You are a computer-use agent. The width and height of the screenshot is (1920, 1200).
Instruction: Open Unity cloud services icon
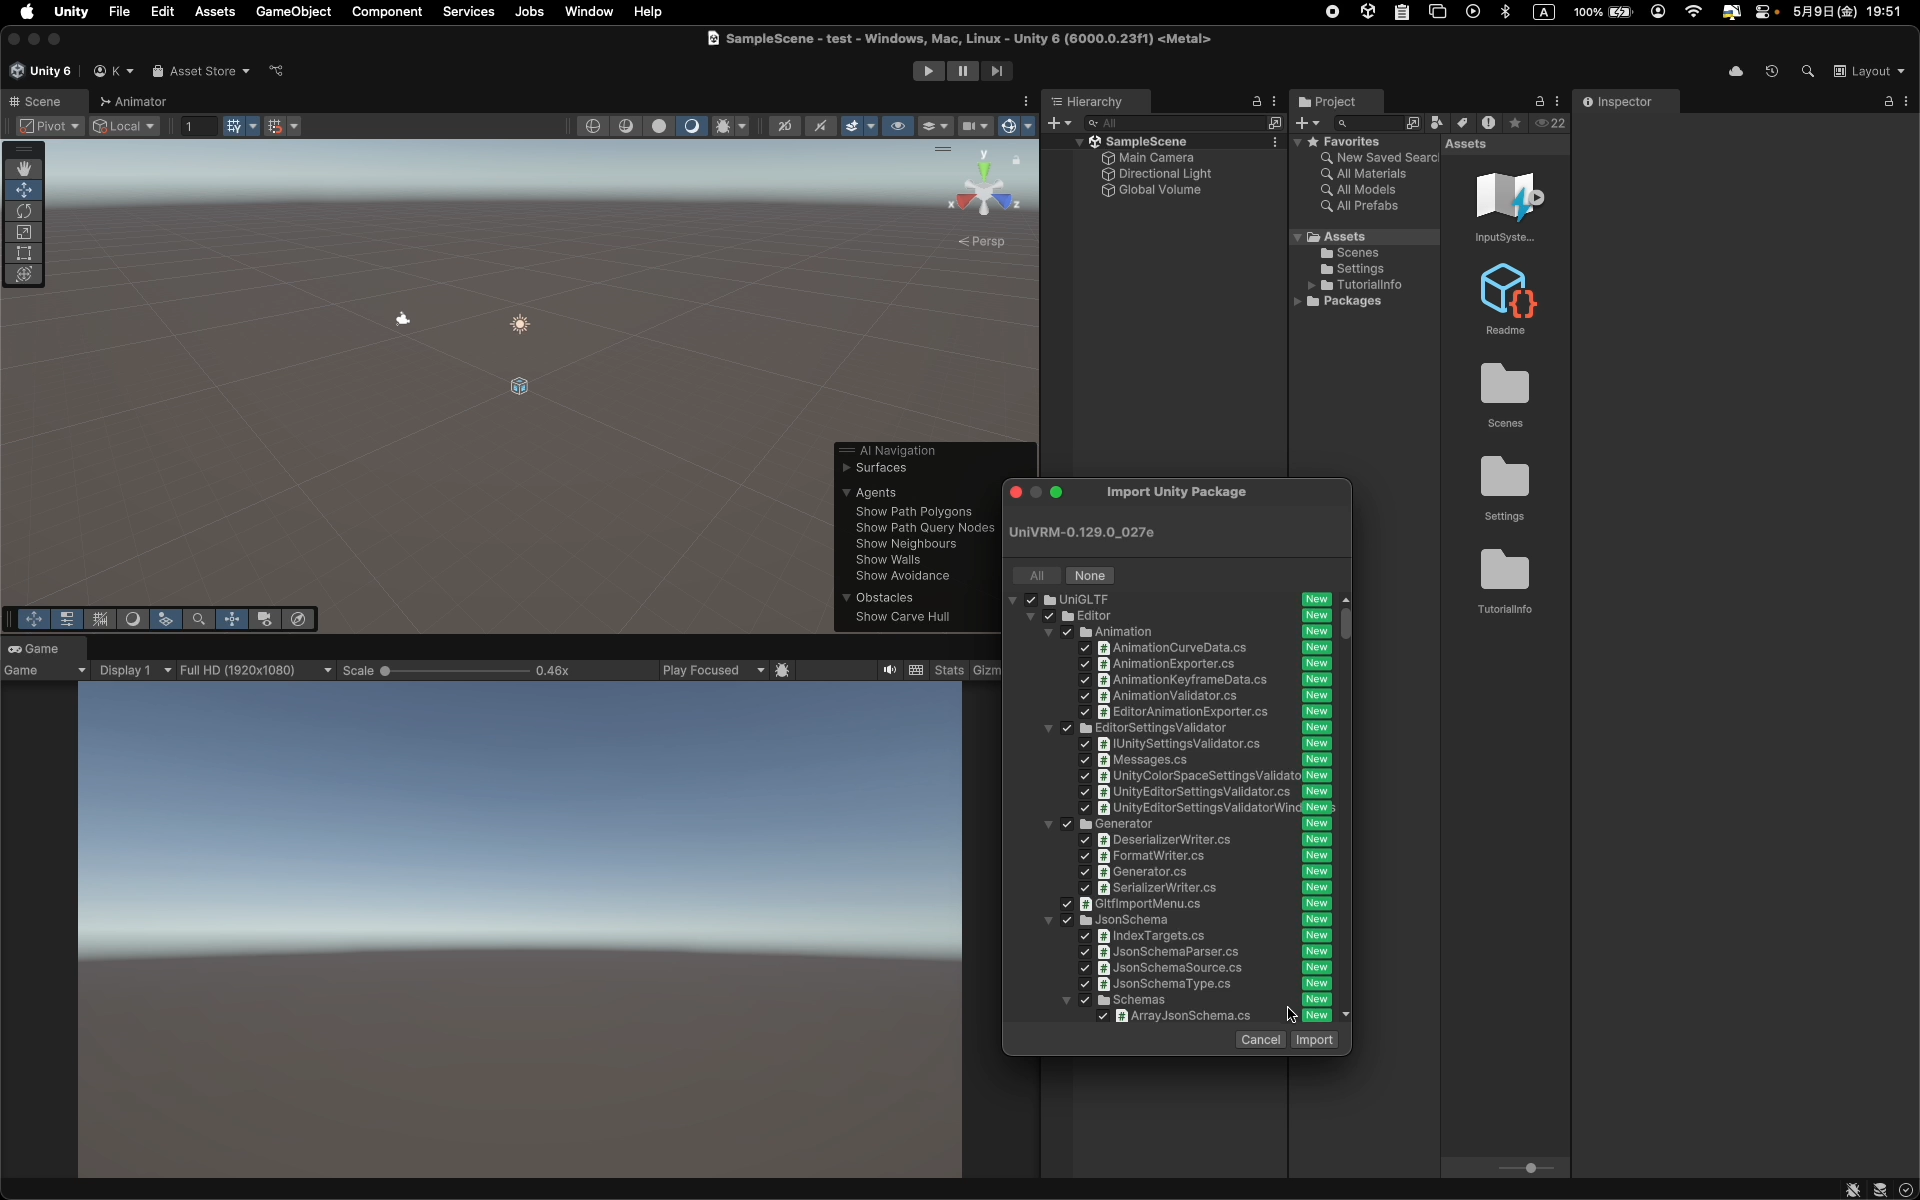(x=1736, y=71)
